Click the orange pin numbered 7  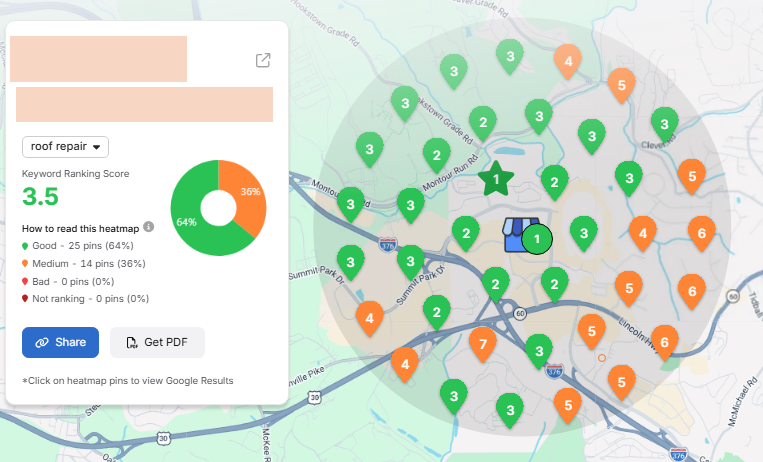483,344
